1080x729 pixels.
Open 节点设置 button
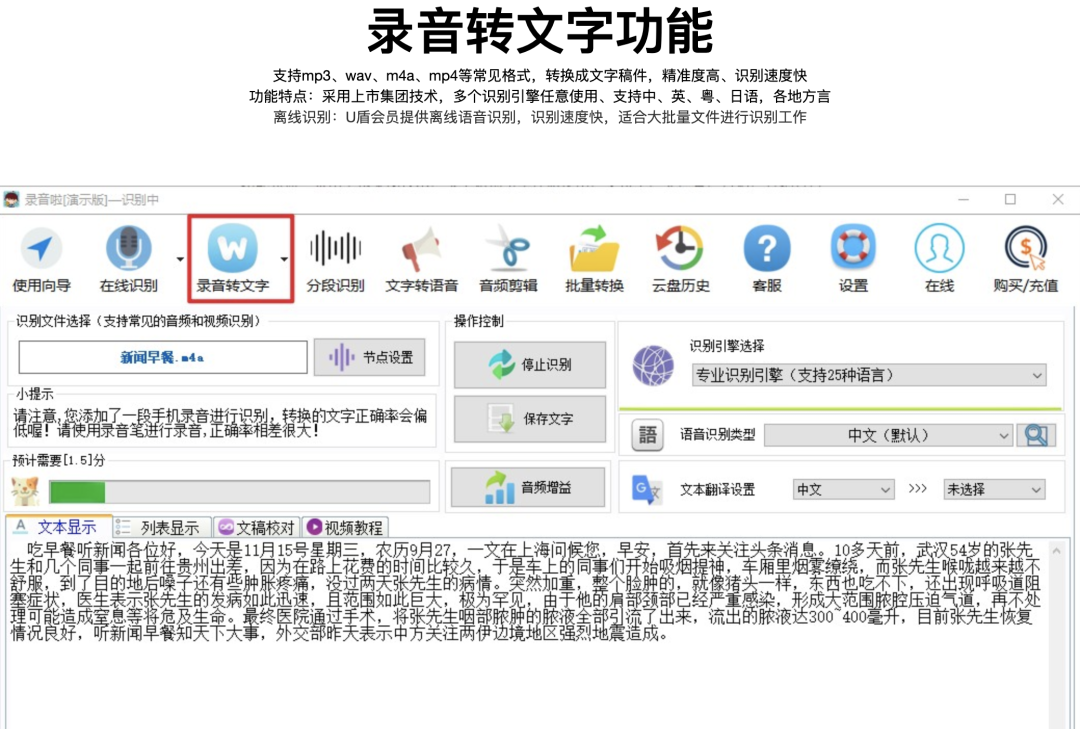click(x=369, y=357)
